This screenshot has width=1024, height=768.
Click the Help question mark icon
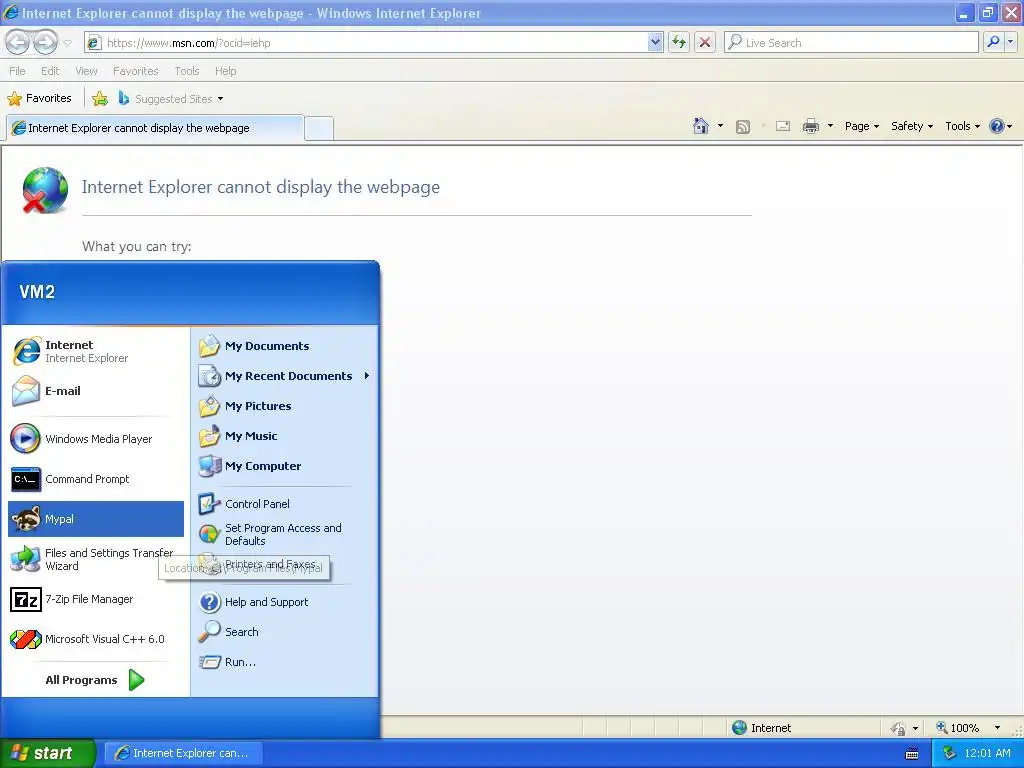tap(997, 126)
